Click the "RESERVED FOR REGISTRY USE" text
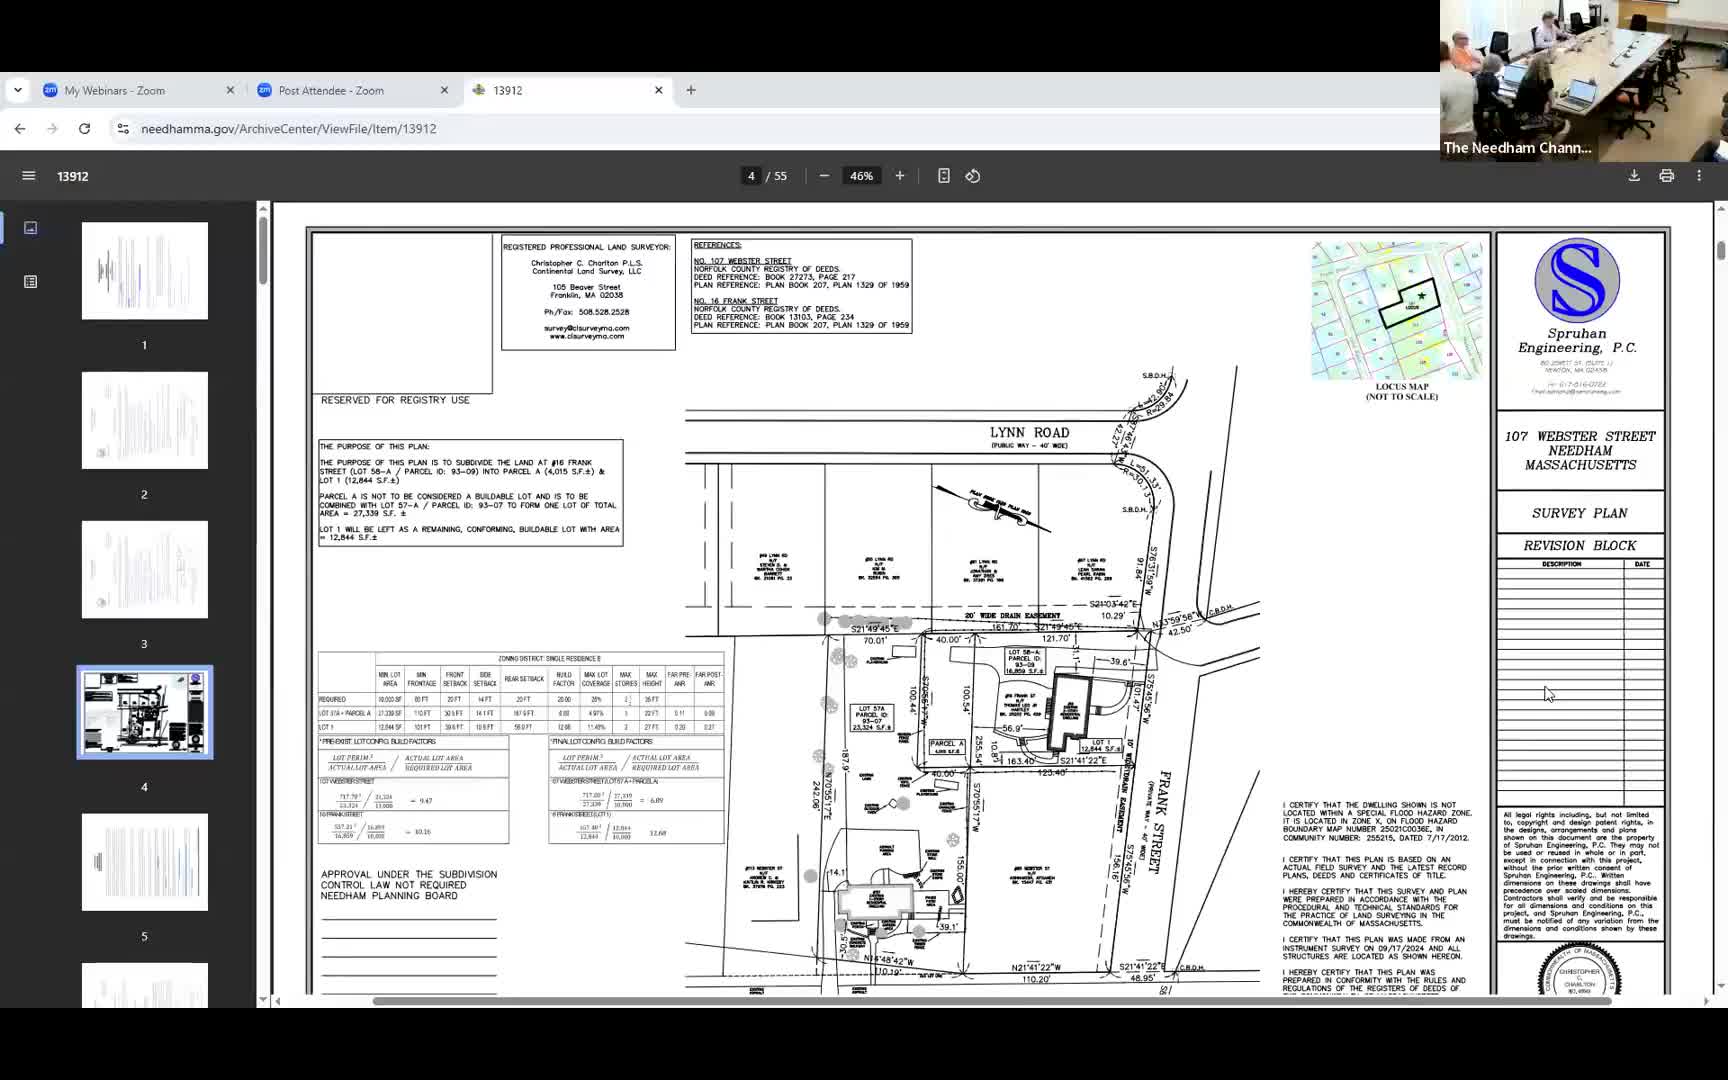The width and height of the screenshot is (1728, 1080). click(395, 400)
